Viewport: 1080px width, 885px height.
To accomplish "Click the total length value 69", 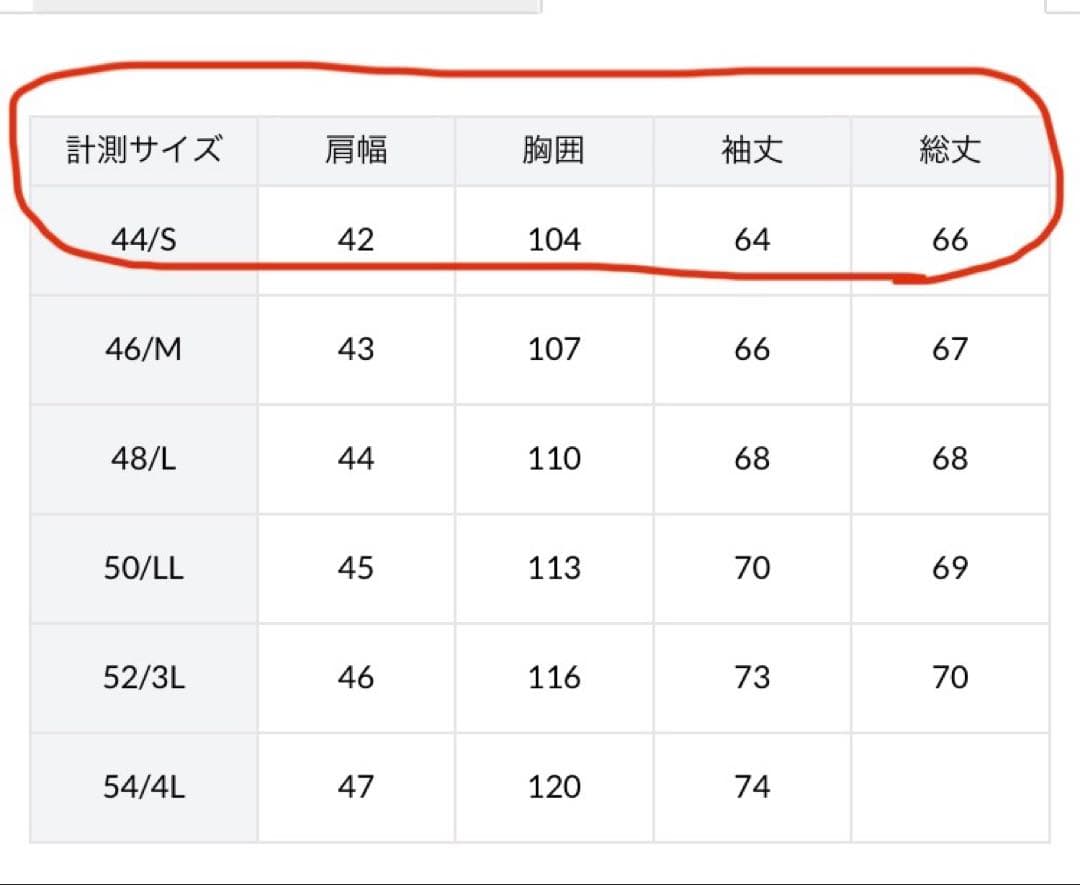I will click(x=950, y=568).
